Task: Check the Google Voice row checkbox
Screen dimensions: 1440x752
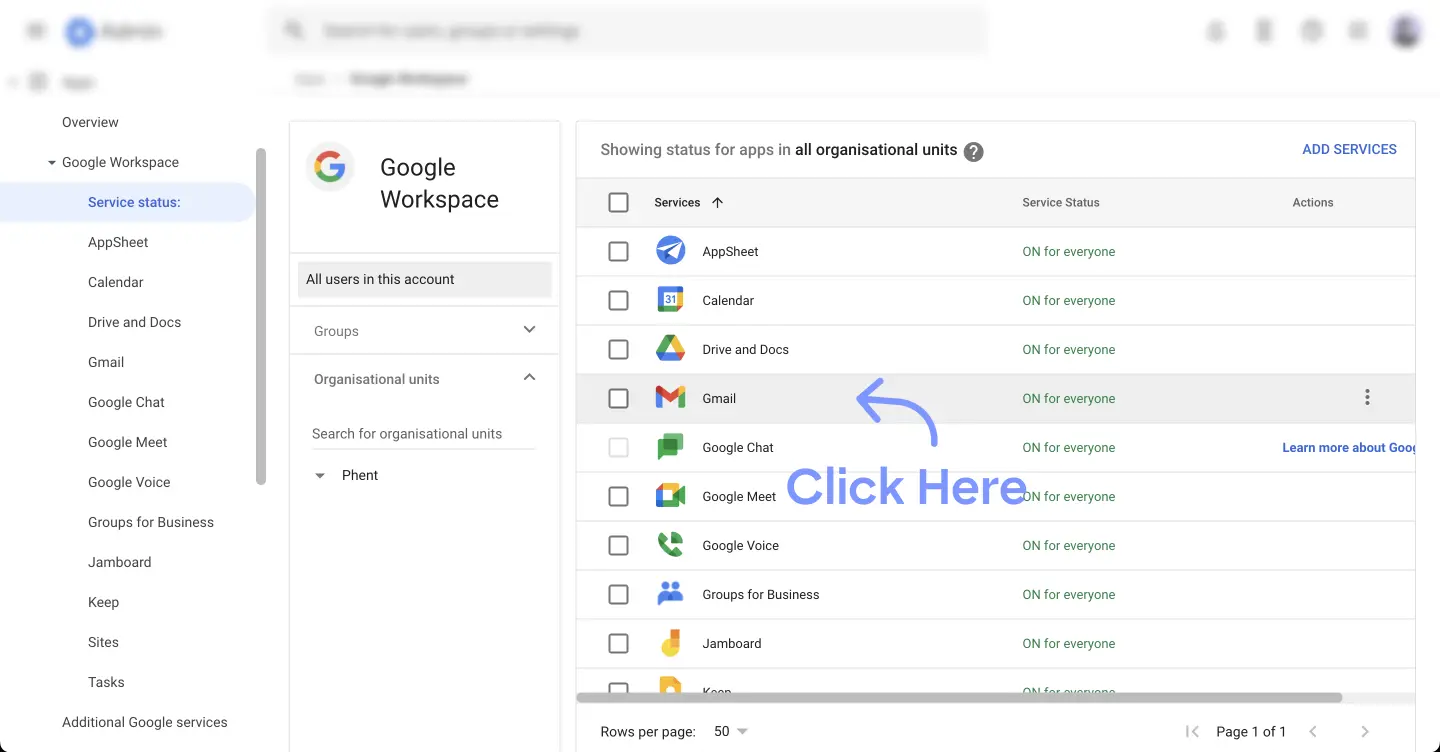Action: click(619, 545)
